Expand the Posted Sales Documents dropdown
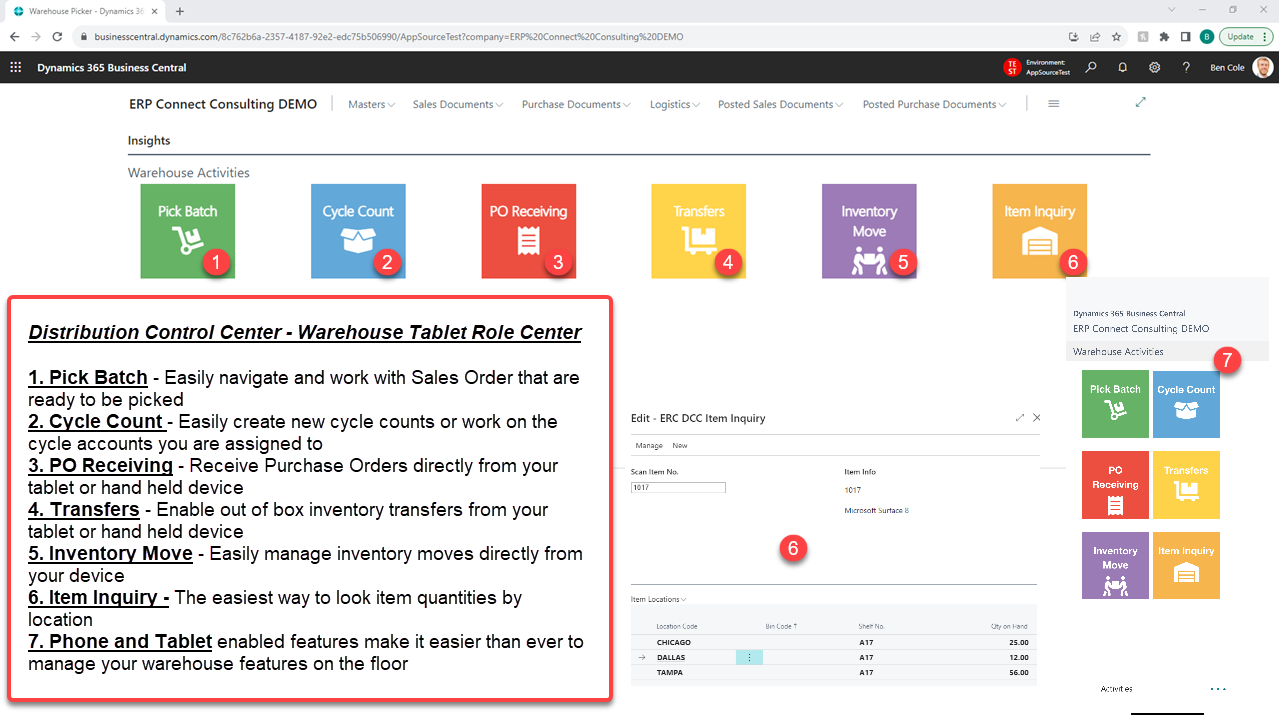1280x720 pixels. pos(780,104)
